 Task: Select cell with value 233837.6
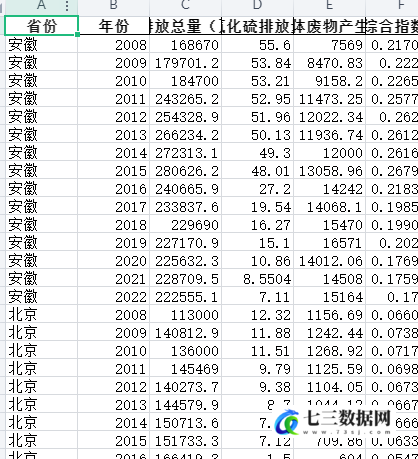[x=185, y=207]
